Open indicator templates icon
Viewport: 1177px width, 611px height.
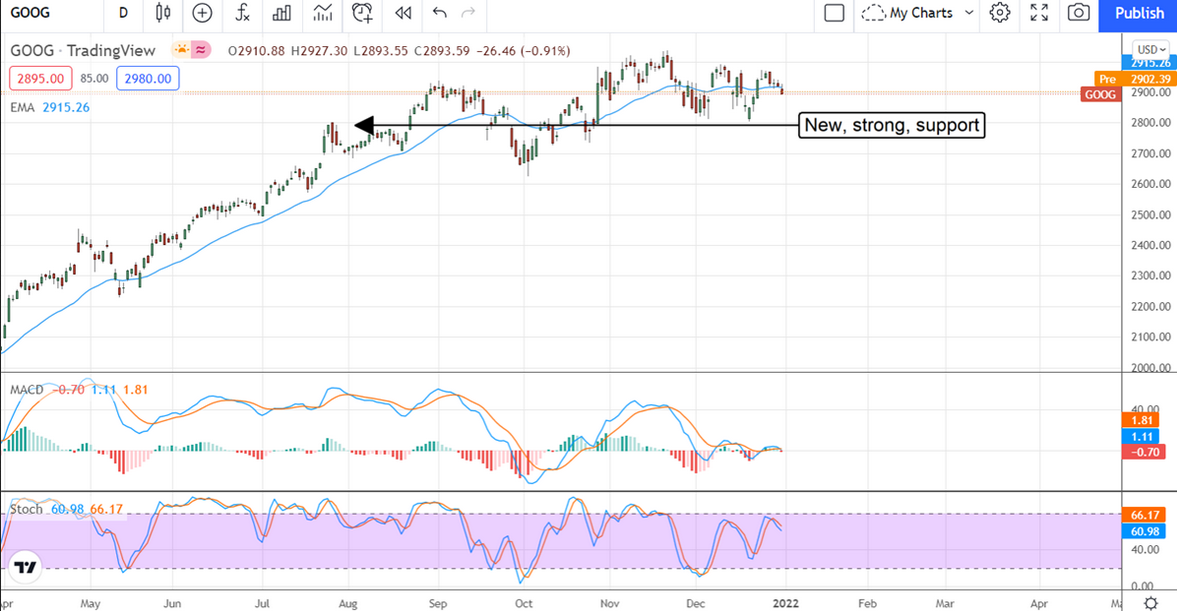[x=323, y=13]
